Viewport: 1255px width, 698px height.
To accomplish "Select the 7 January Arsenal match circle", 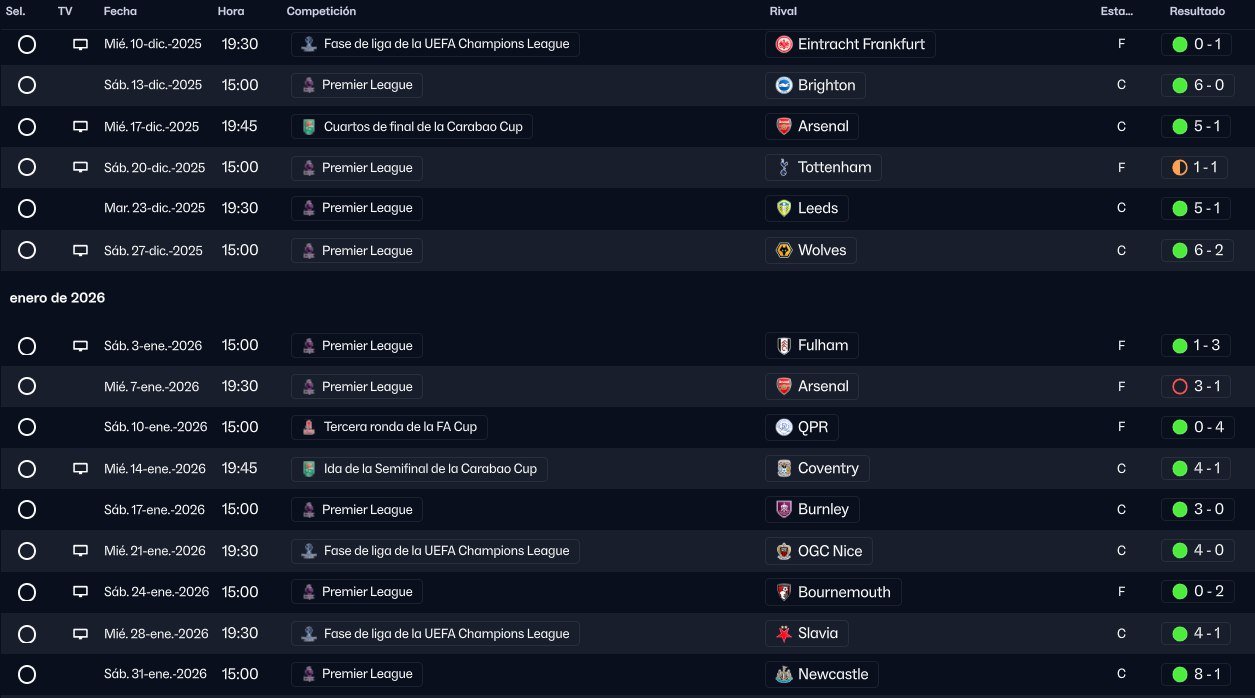I will [x=27, y=386].
